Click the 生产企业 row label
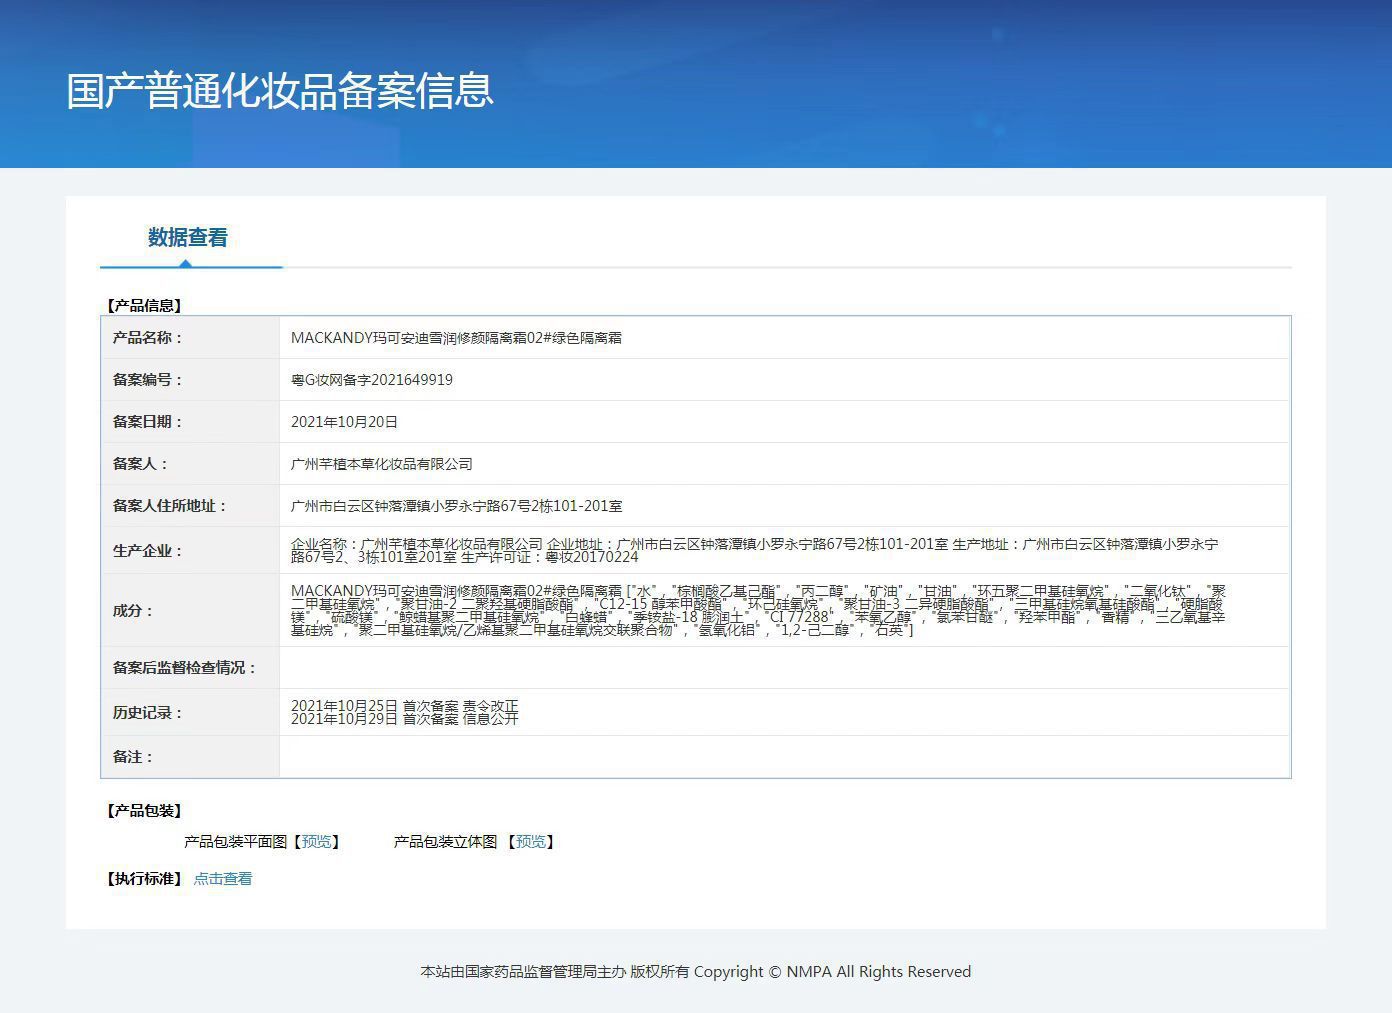The height and width of the screenshot is (1013, 1392). (148, 551)
